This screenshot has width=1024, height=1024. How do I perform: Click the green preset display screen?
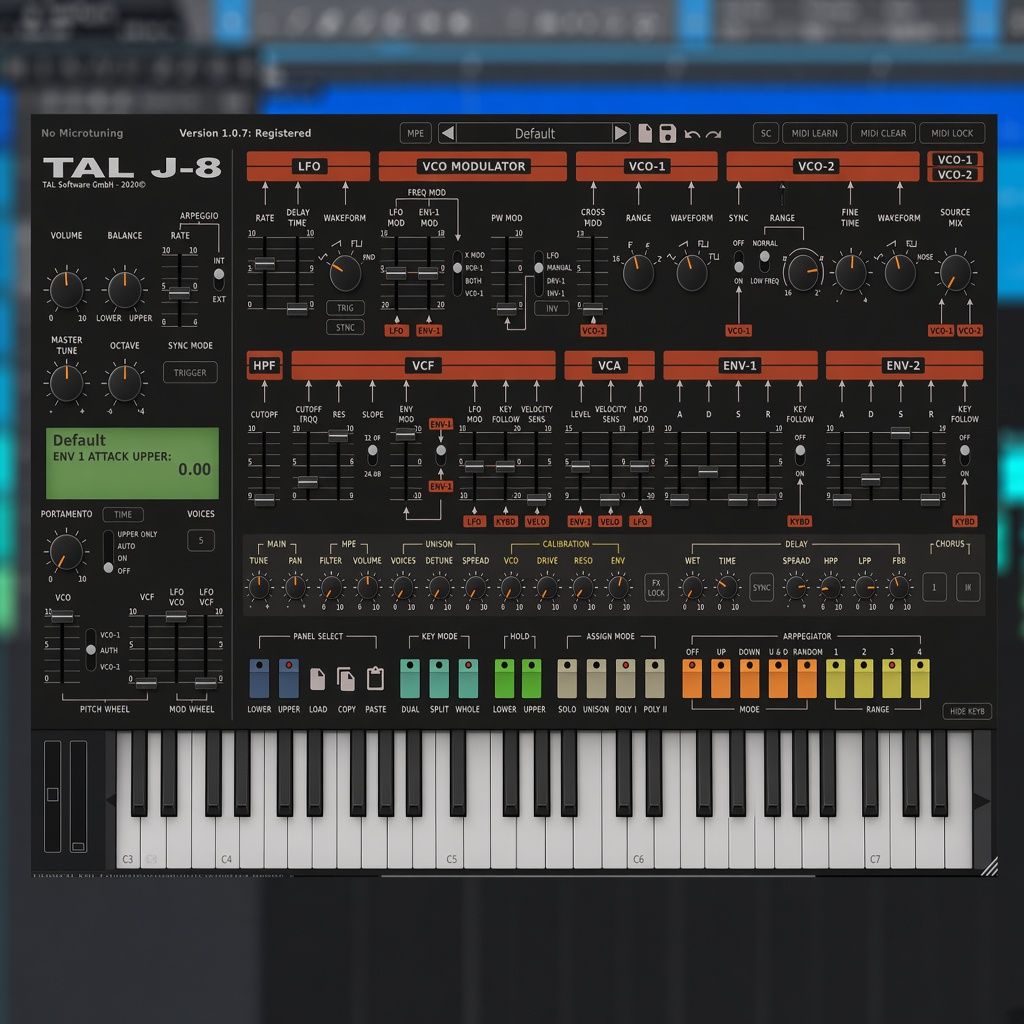(x=132, y=463)
